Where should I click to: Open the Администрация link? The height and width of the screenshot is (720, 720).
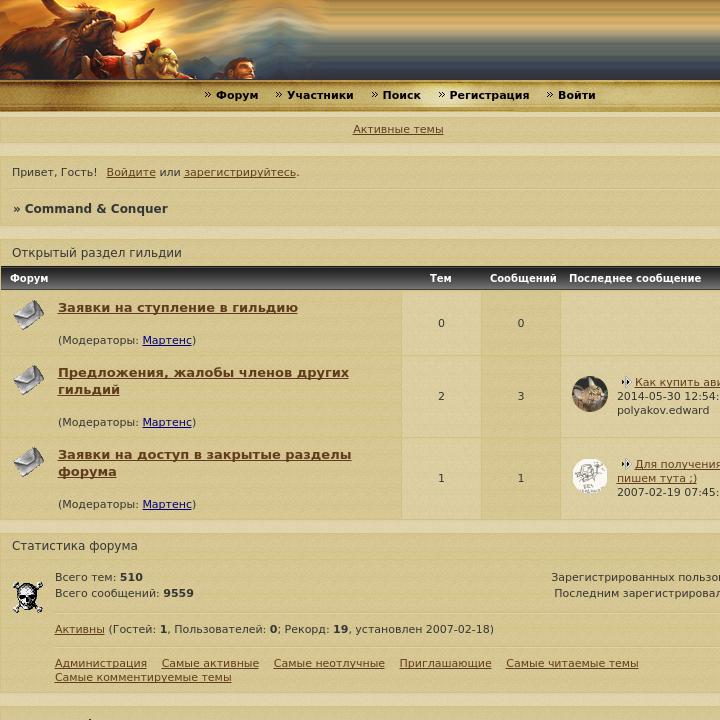point(101,663)
